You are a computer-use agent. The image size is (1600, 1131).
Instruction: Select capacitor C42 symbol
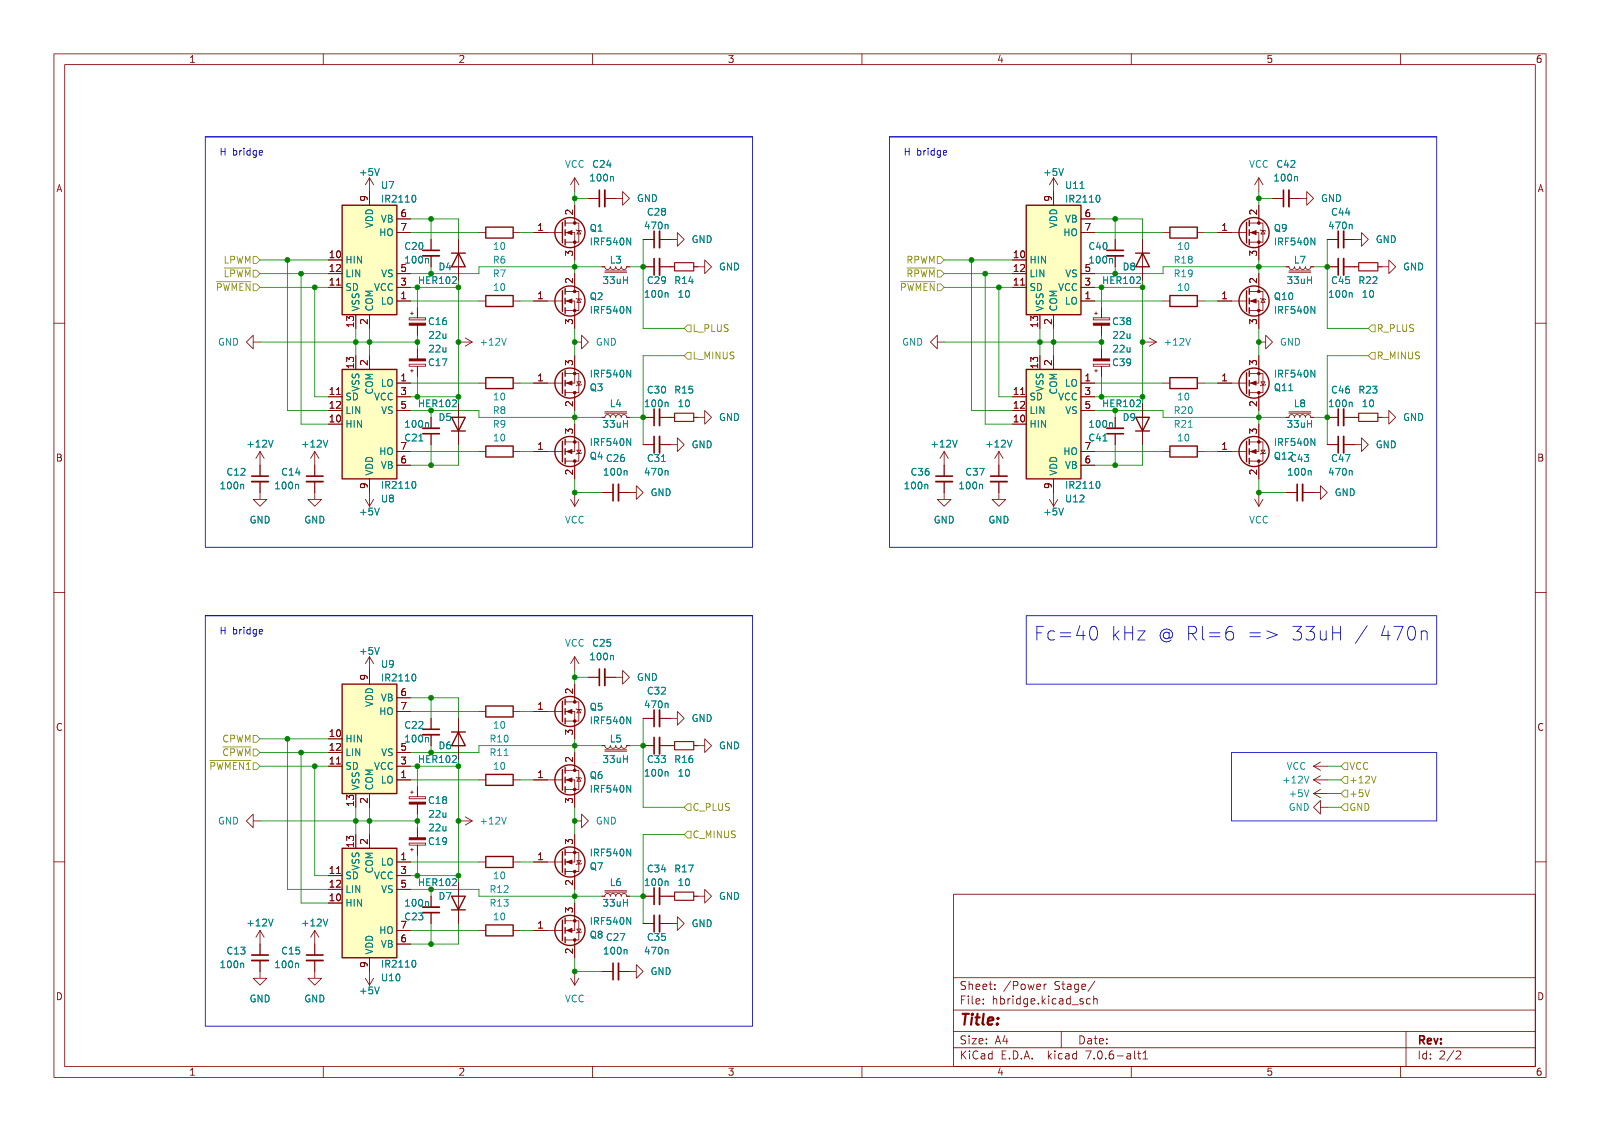click(1286, 198)
